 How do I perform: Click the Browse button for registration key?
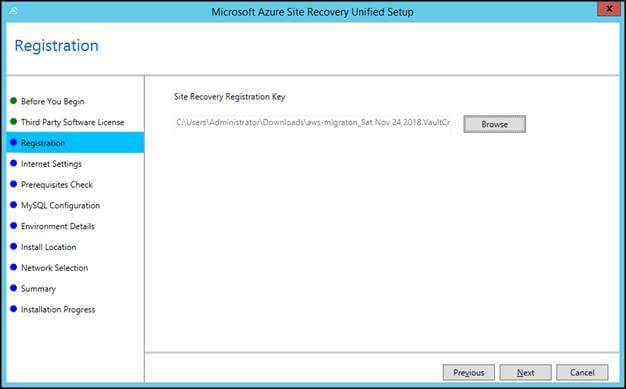[494, 124]
